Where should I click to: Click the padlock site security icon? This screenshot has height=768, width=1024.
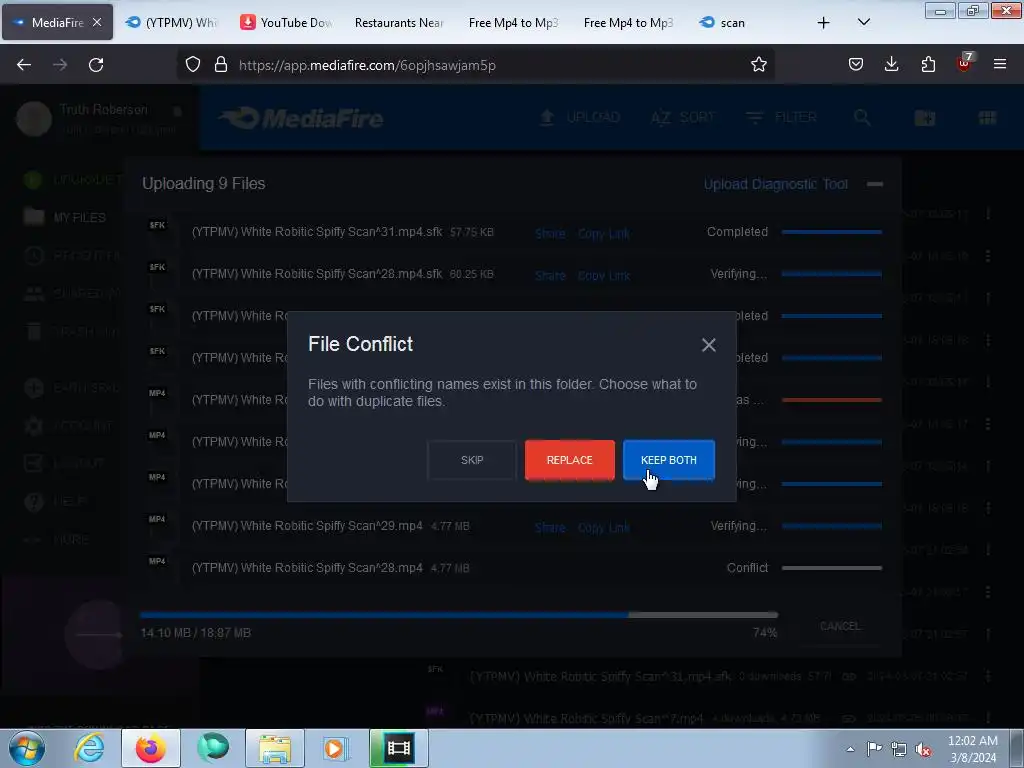[x=221, y=65]
